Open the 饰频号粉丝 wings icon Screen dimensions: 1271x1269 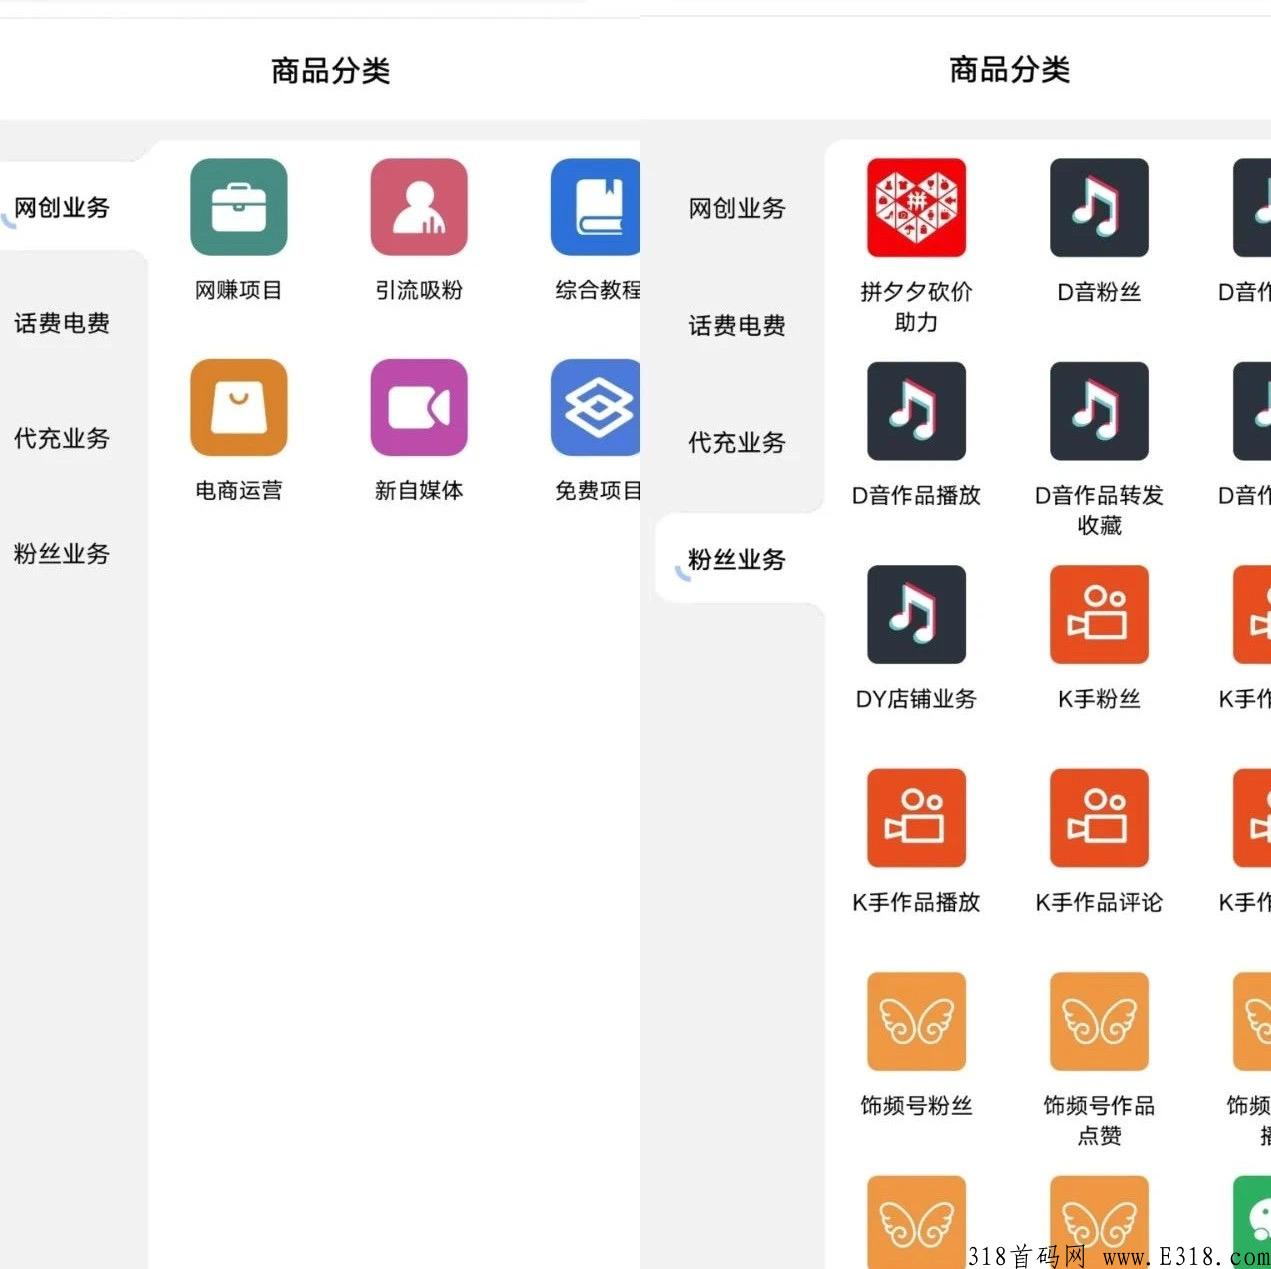[916, 1021]
